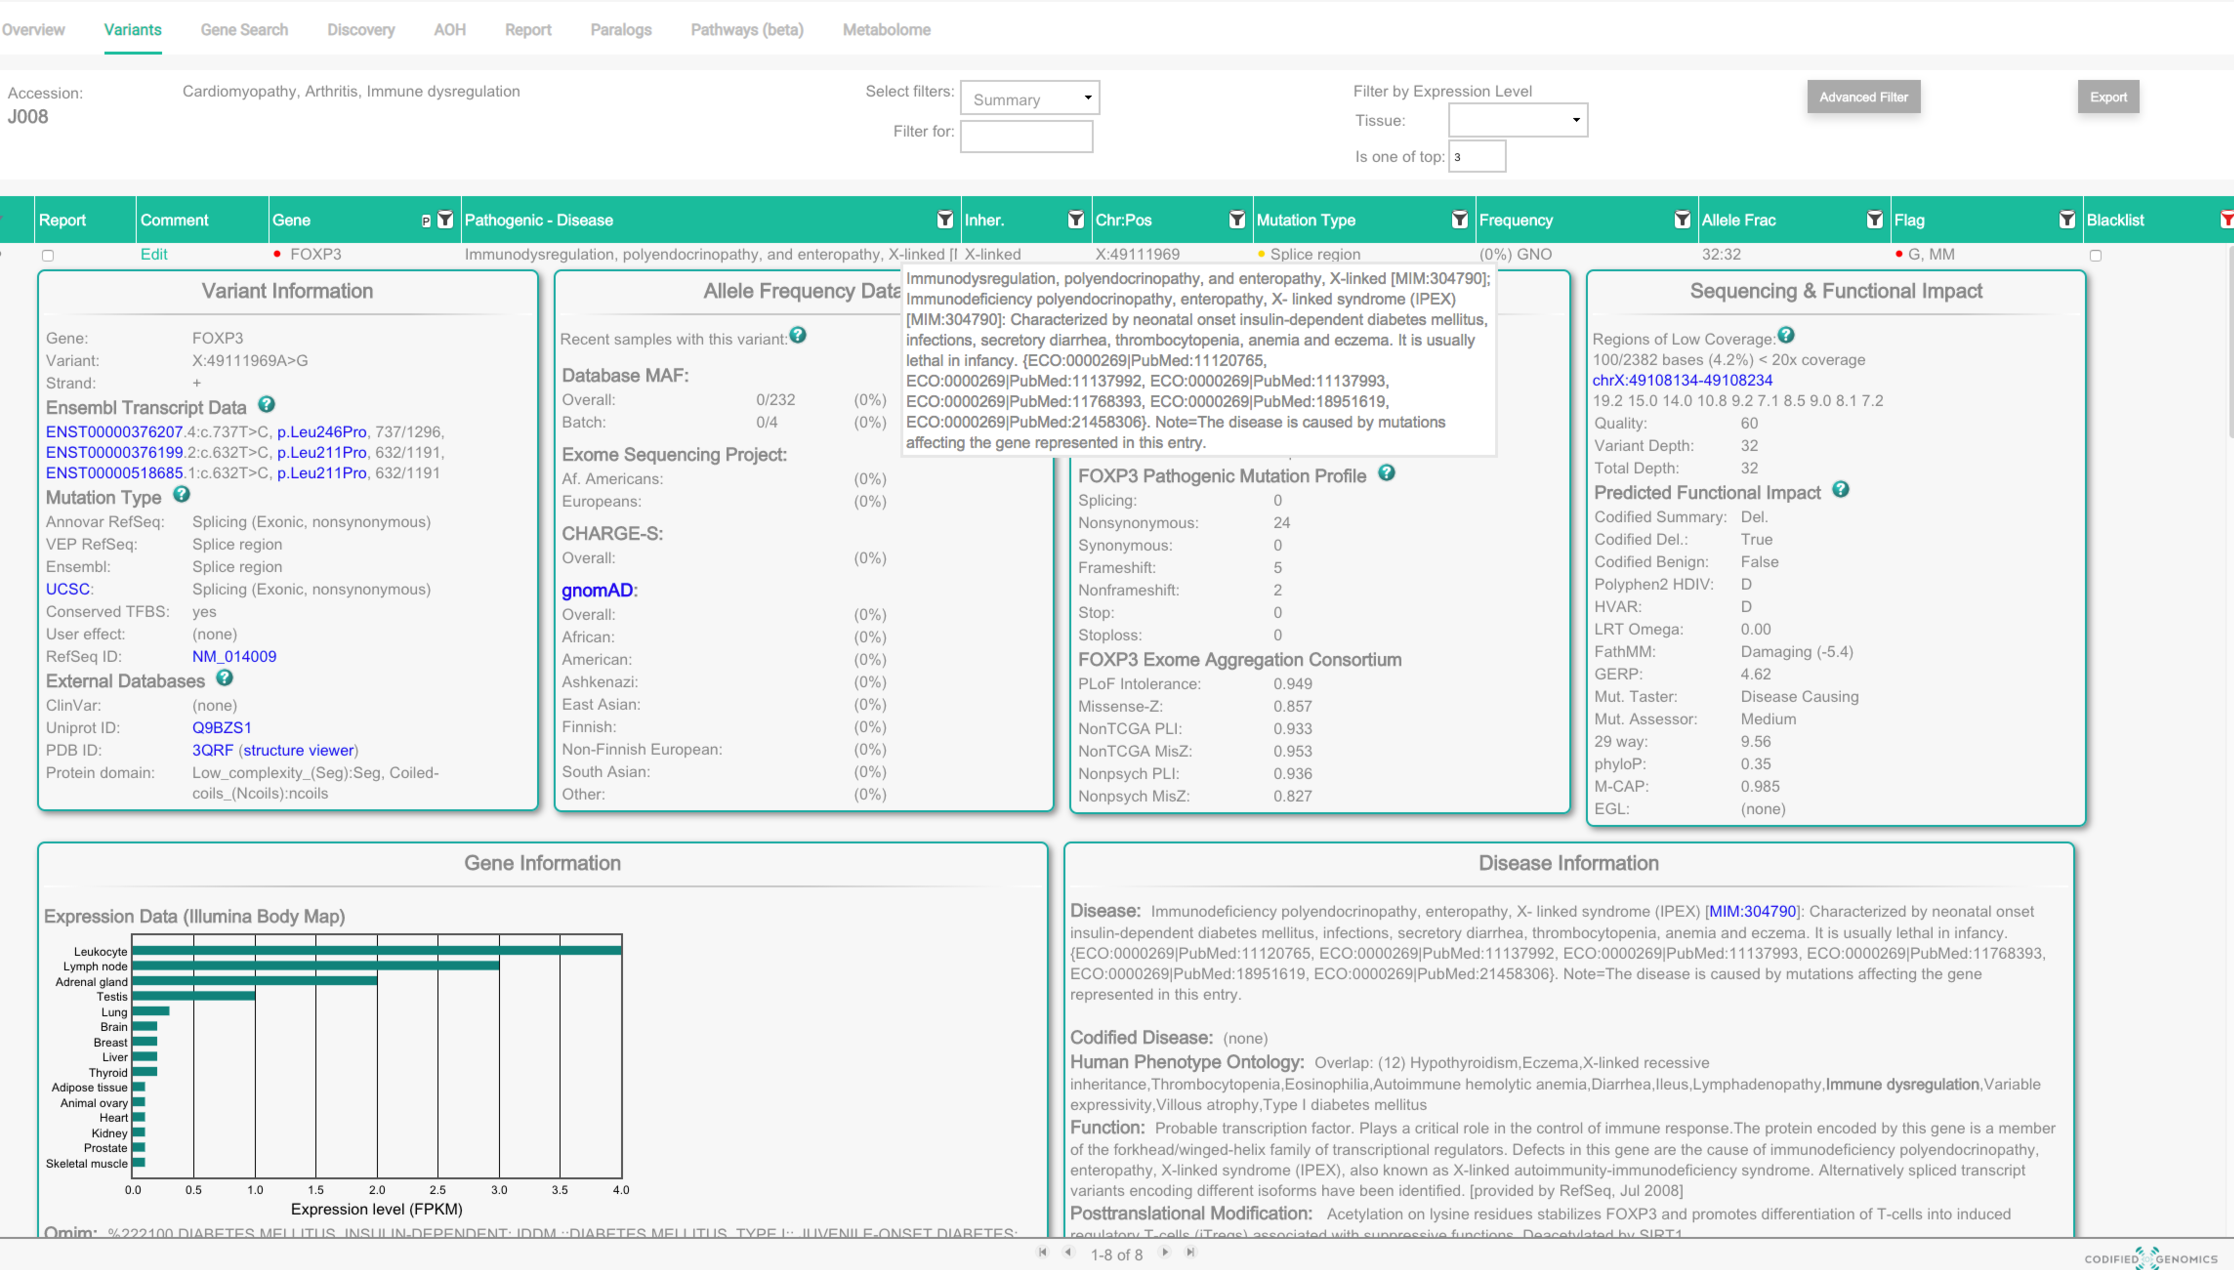Click the FOXP3 gene cell

click(315, 254)
